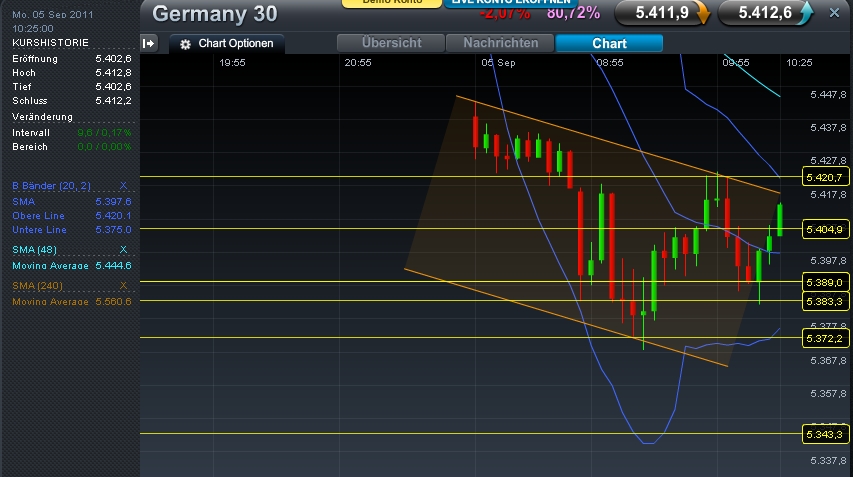Click the 10:25 time axis label
This screenshot has height=477, width=853.
tap(799, 63)
